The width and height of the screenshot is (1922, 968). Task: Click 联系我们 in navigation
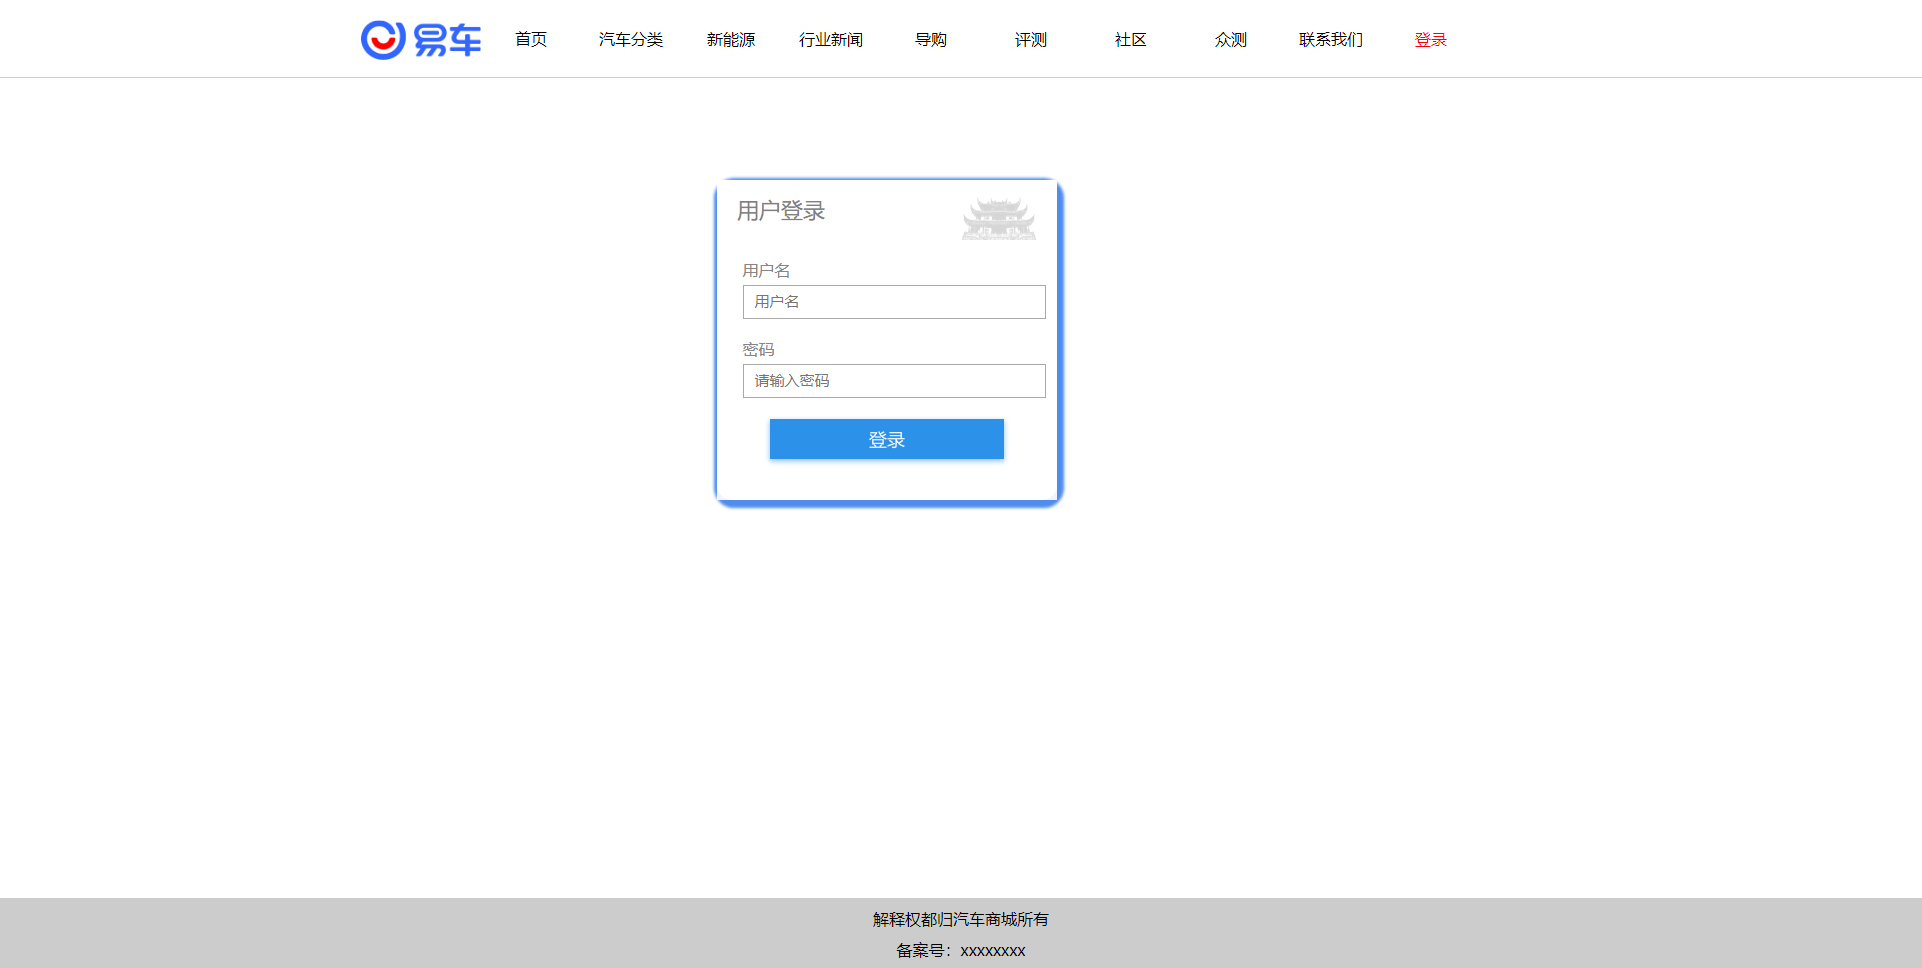click(x=1331, y=40)
